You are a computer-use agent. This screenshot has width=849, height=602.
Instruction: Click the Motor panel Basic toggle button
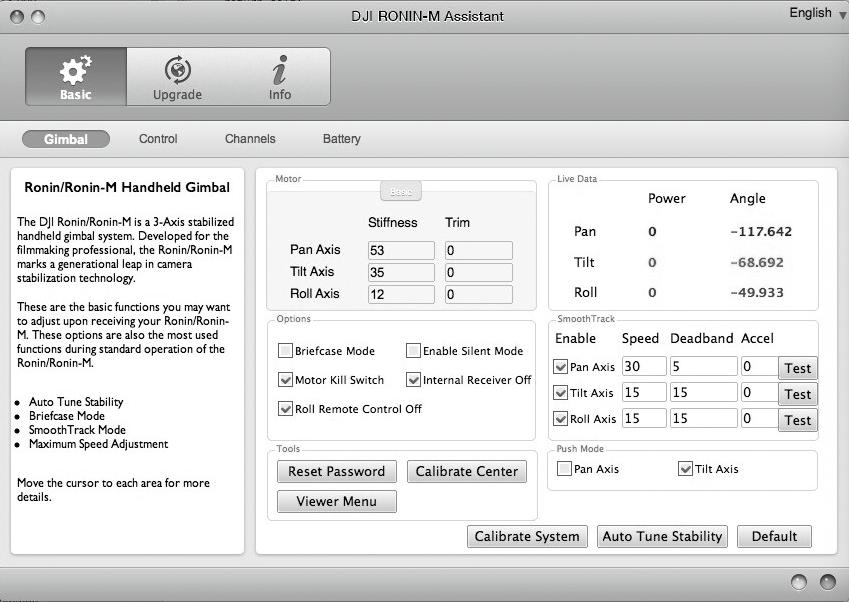[401, 192]
